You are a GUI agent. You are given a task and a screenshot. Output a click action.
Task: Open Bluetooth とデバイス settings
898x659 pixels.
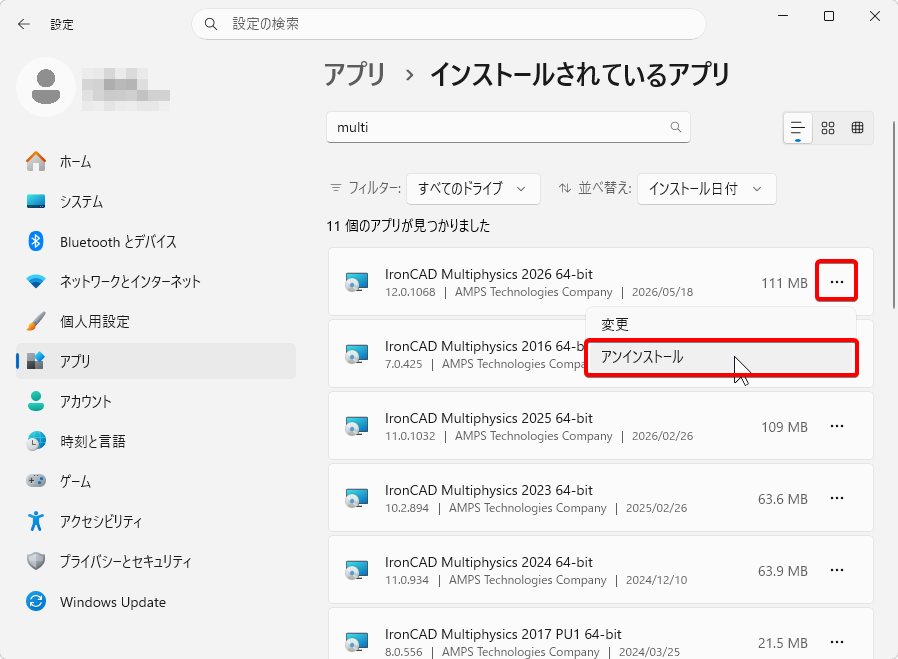pos(156,242)
